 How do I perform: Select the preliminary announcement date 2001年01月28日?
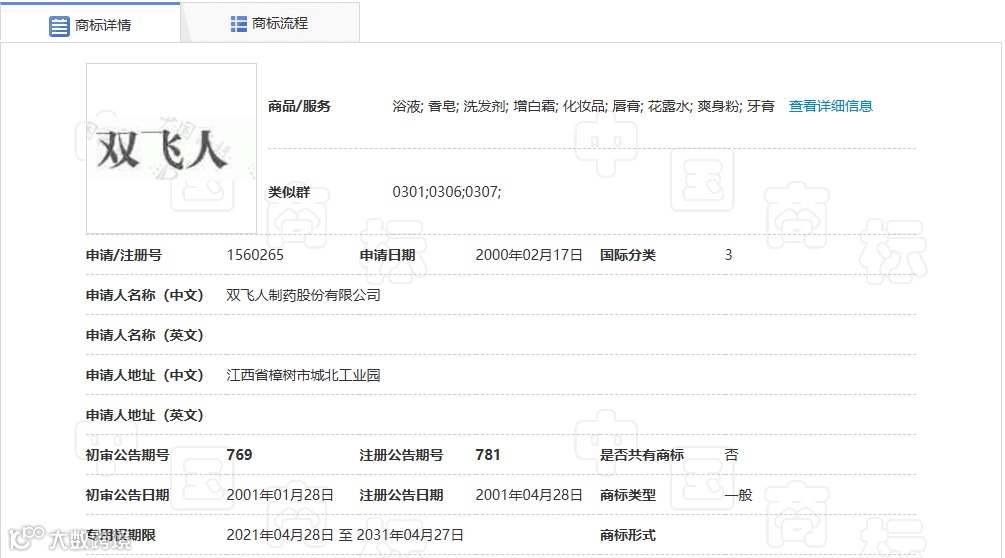[280, 495]
